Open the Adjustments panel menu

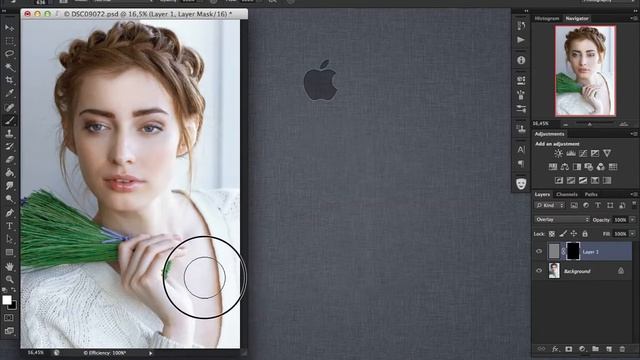(633, 134)
